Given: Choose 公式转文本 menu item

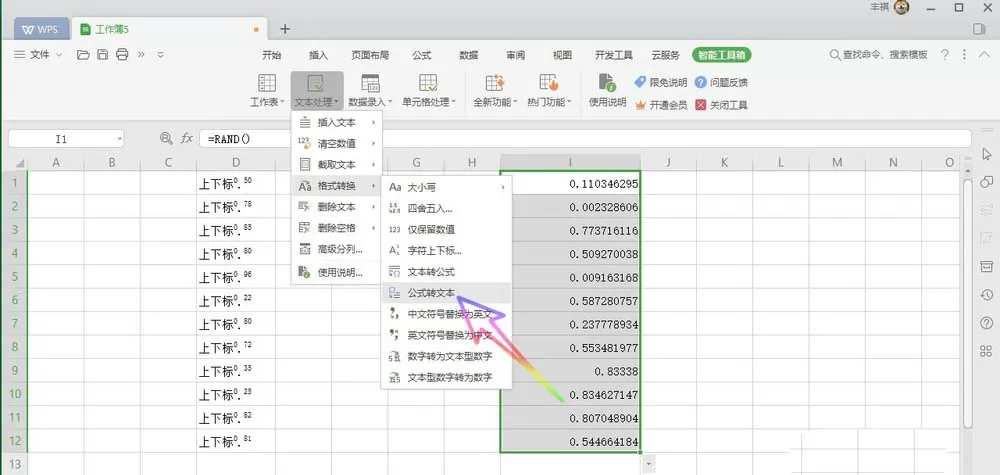Looking at the screenshot, I should [x=447, y=293].
